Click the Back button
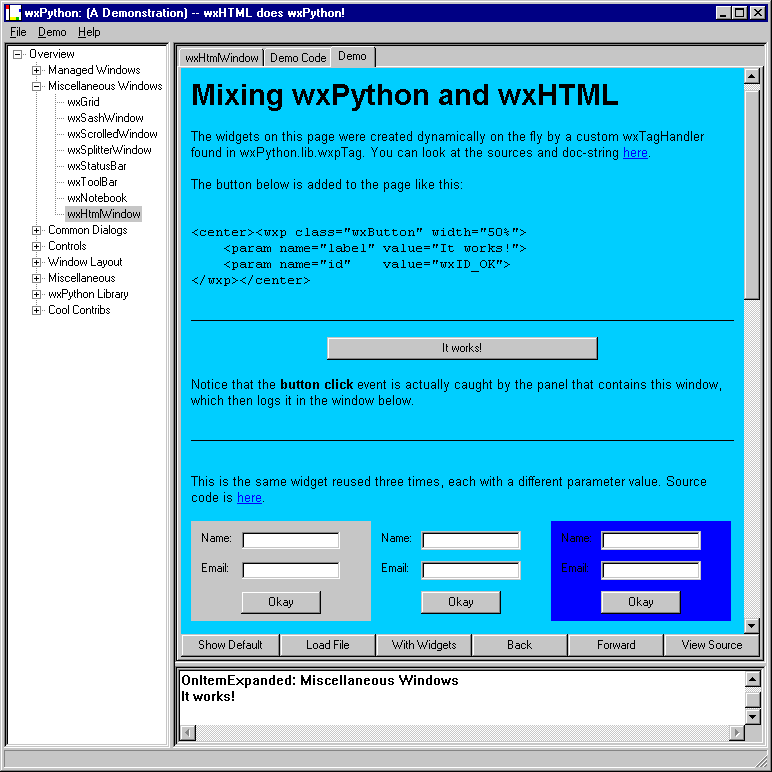772x772 pixels. 519,645
